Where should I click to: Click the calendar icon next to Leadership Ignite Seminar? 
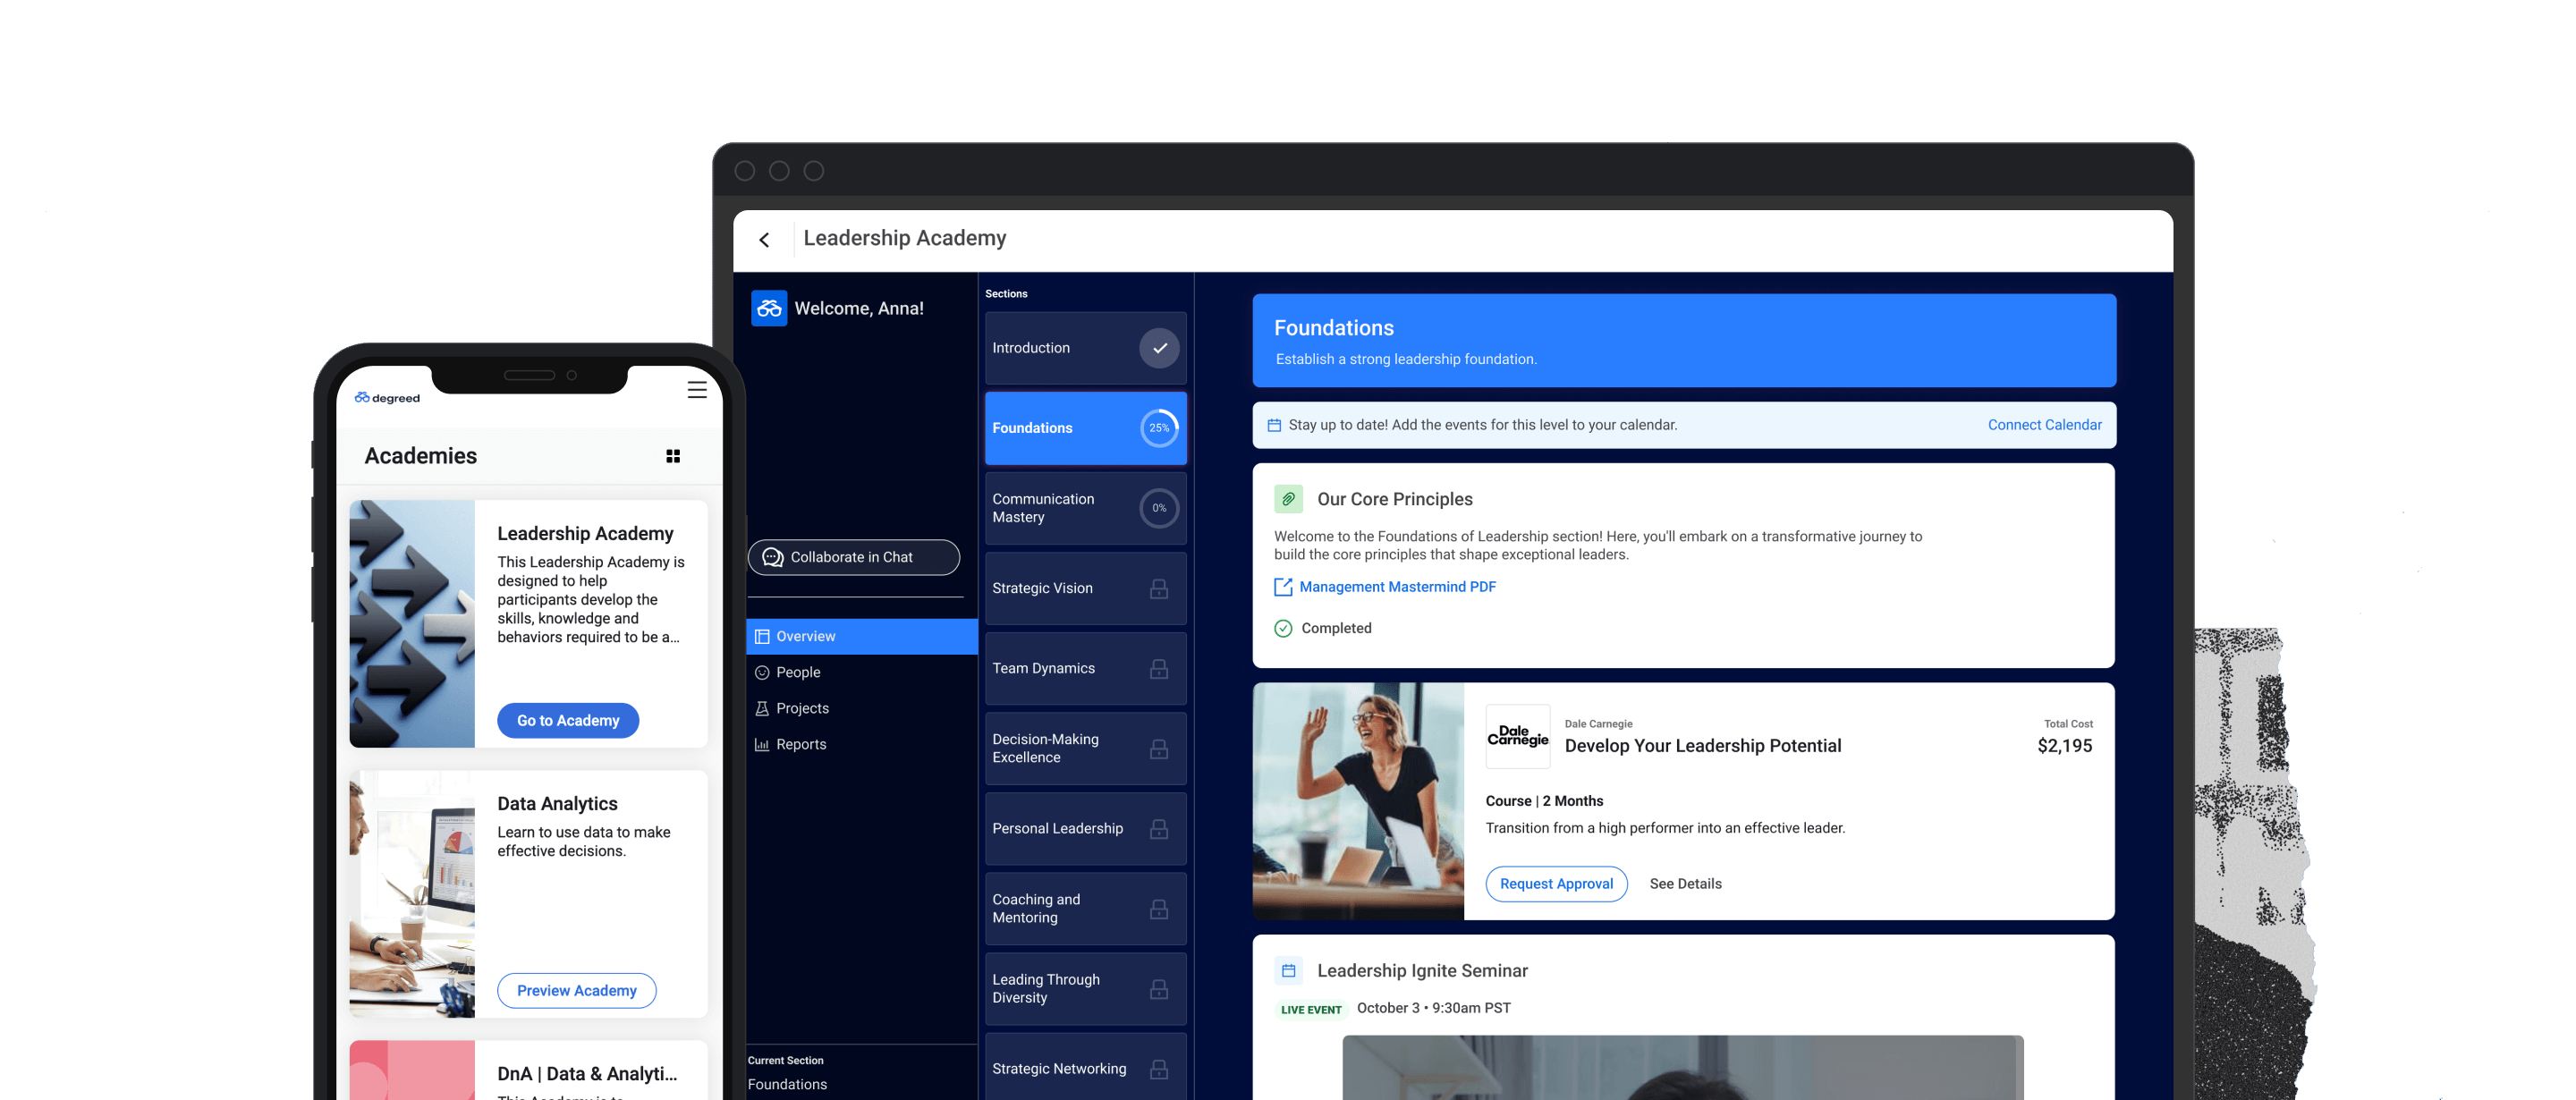tap(1288, 971)
